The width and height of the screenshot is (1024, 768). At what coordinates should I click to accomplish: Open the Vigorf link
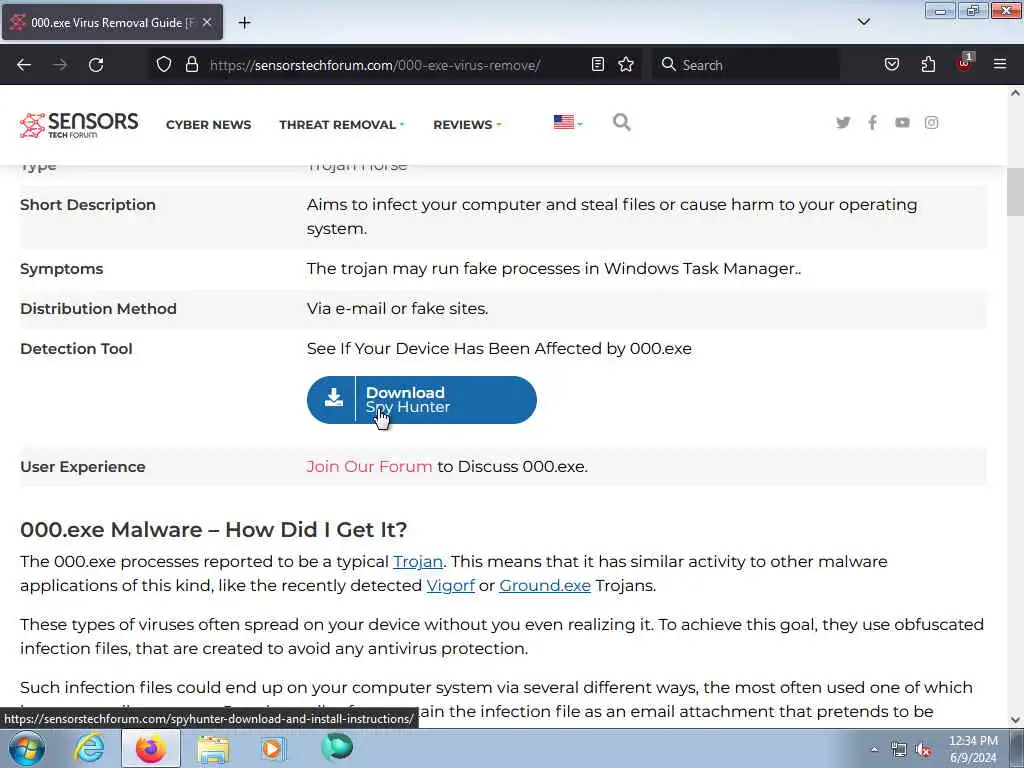451,586
